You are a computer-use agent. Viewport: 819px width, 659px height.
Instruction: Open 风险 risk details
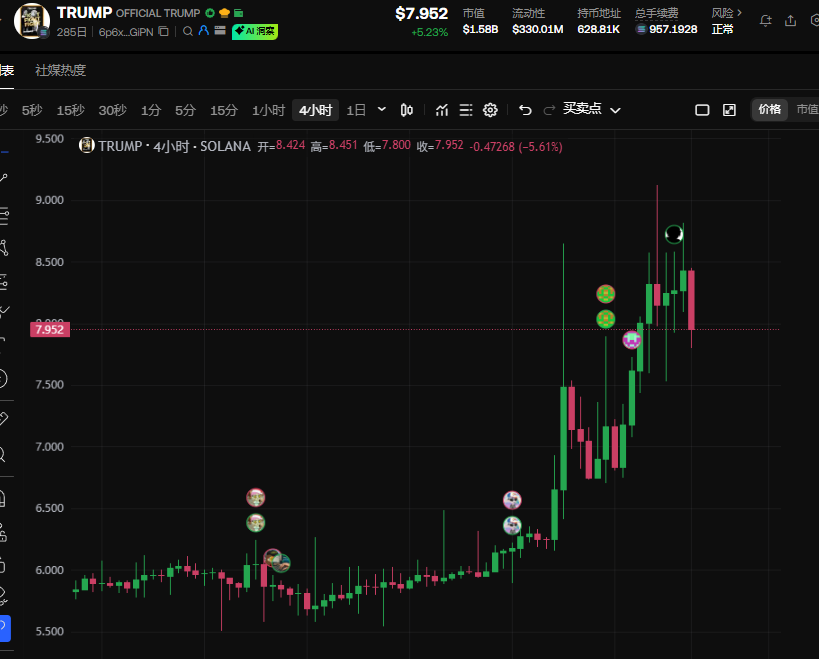click(x=726, y=13)
